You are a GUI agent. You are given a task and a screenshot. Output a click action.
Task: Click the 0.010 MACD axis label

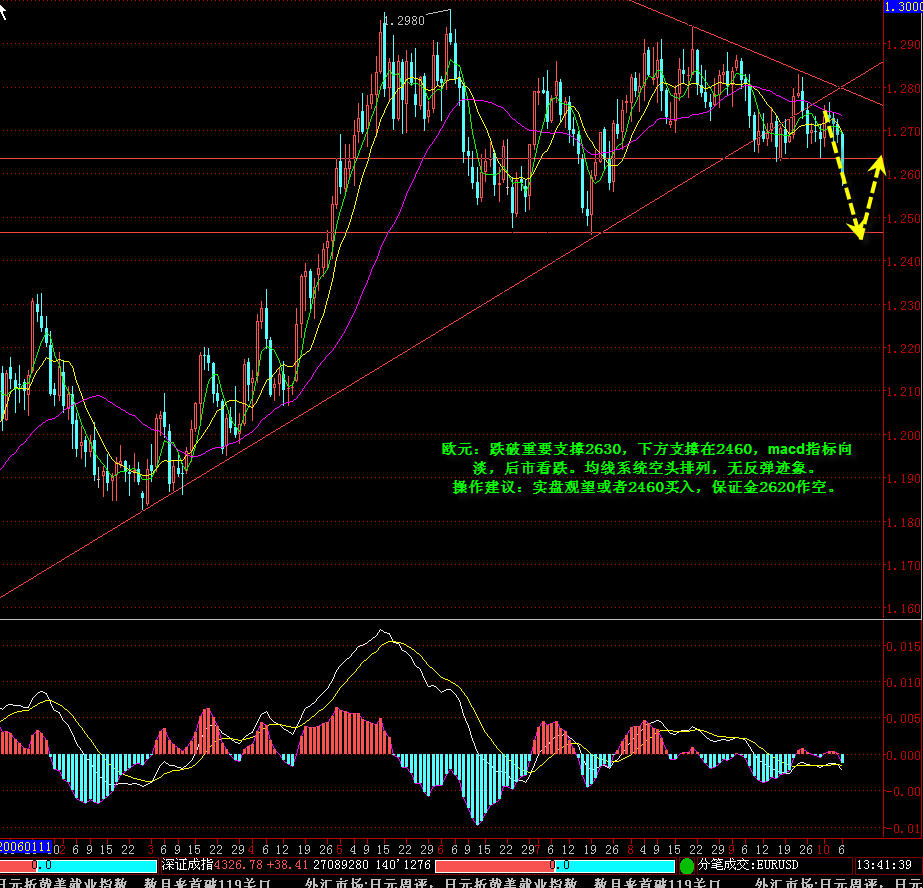[x=904, y=683]
